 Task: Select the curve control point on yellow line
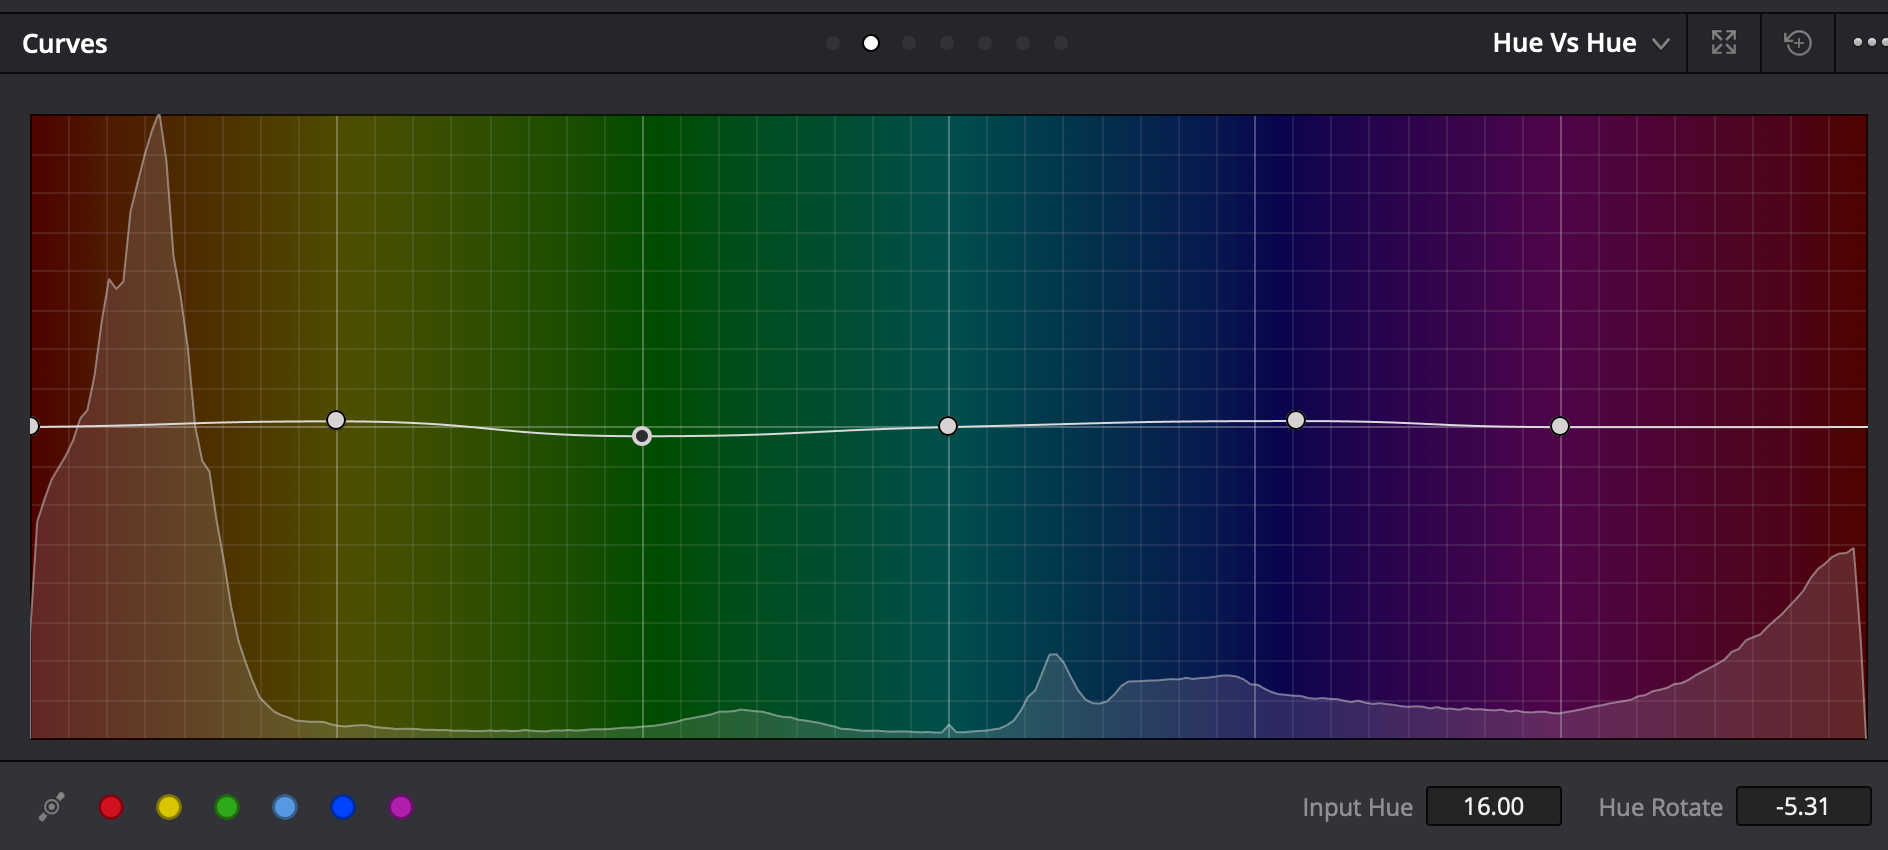click(x=336, y=420)
